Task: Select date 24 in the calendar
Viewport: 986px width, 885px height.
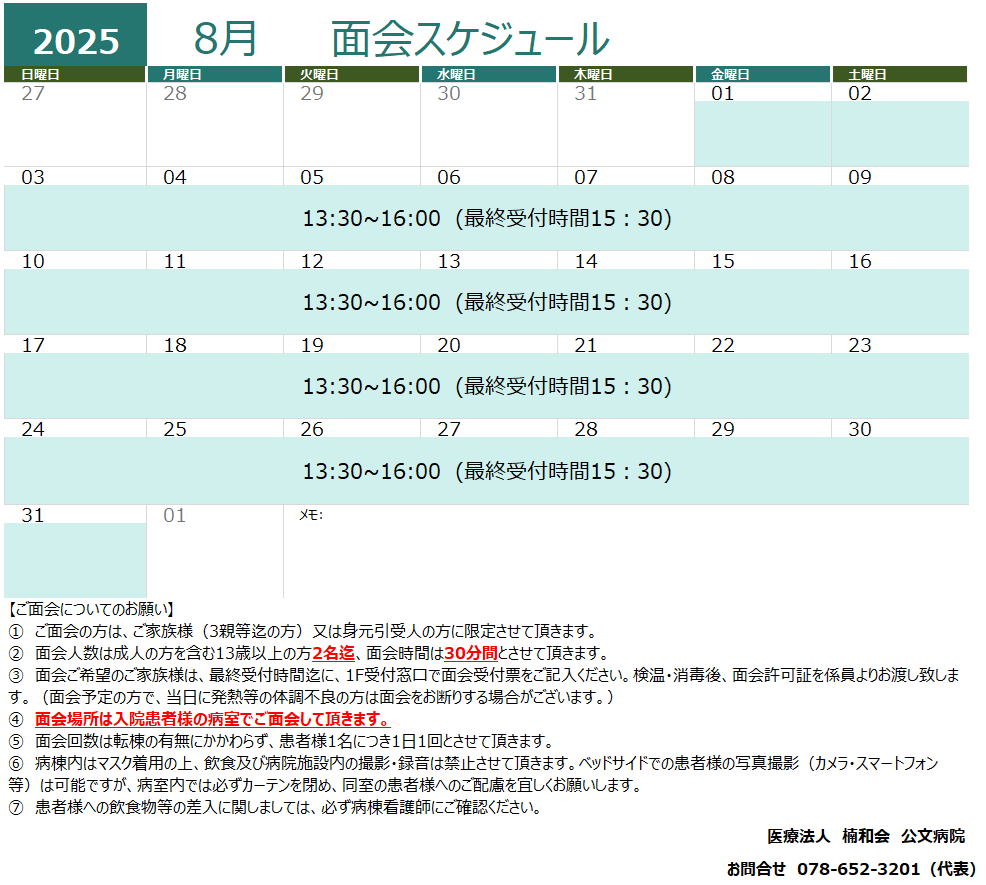Action: [33, 429]
